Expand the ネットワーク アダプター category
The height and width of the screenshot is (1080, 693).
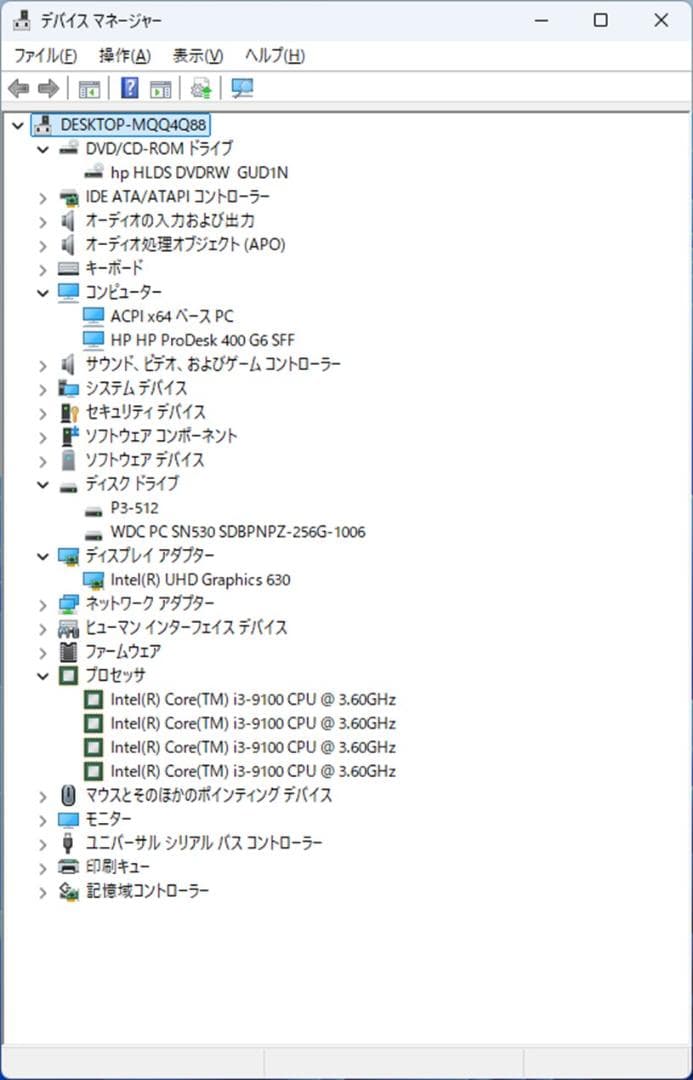pos(43,604)
